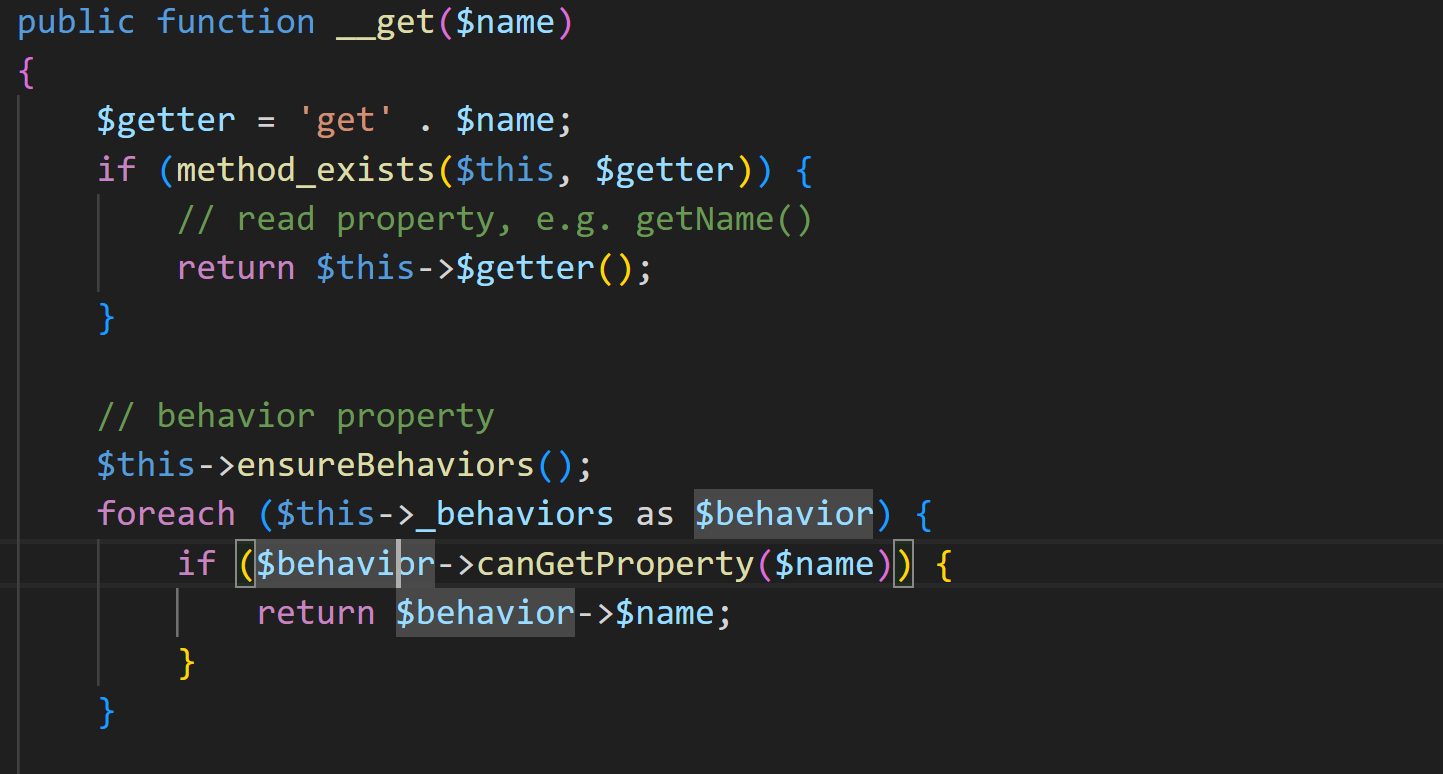Click the closing brace of foreach loop
The width and height of the screenshot is (1443, 774).
(107, 711)
